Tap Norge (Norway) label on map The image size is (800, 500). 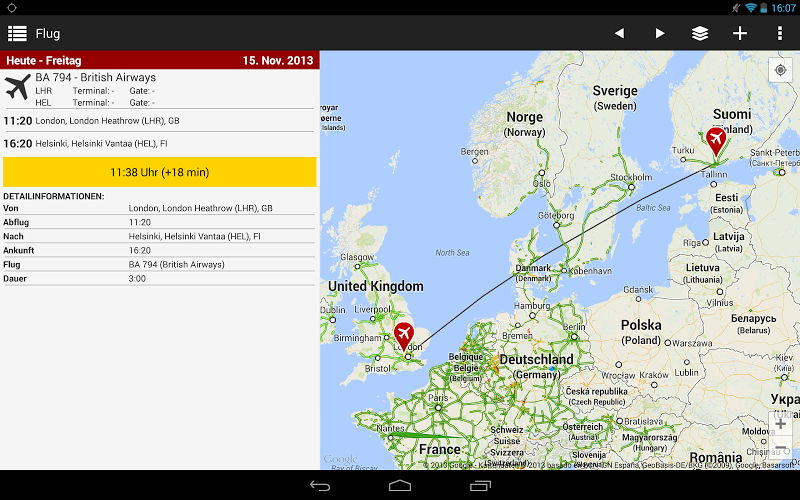pyautogui.click(x=524, y=124)
